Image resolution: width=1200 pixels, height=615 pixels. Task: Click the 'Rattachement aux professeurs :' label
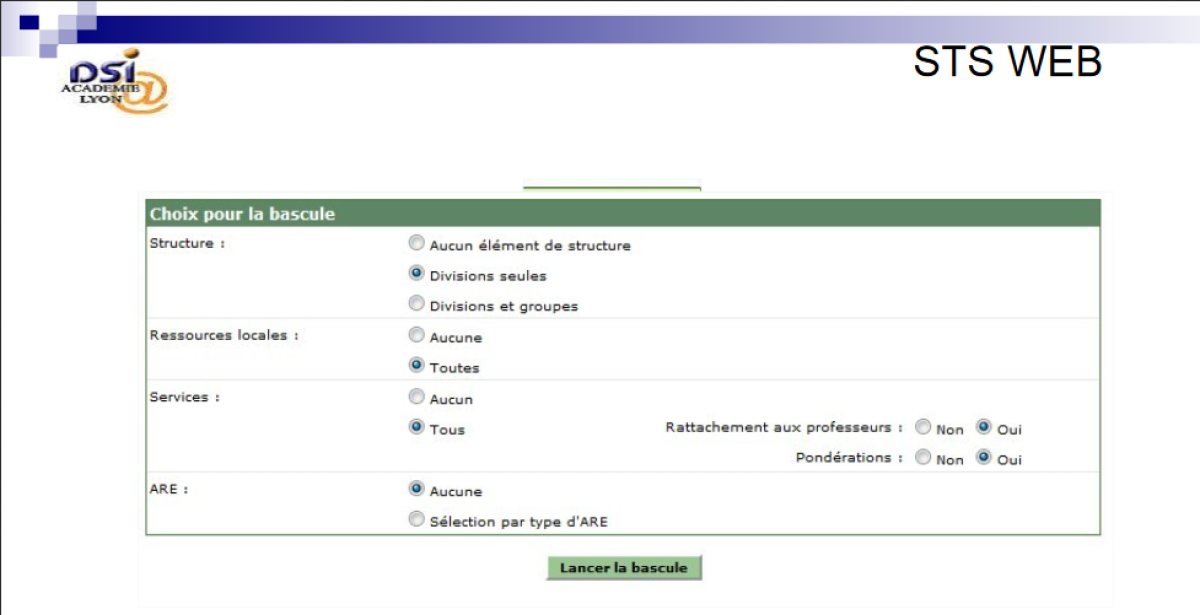783,428
